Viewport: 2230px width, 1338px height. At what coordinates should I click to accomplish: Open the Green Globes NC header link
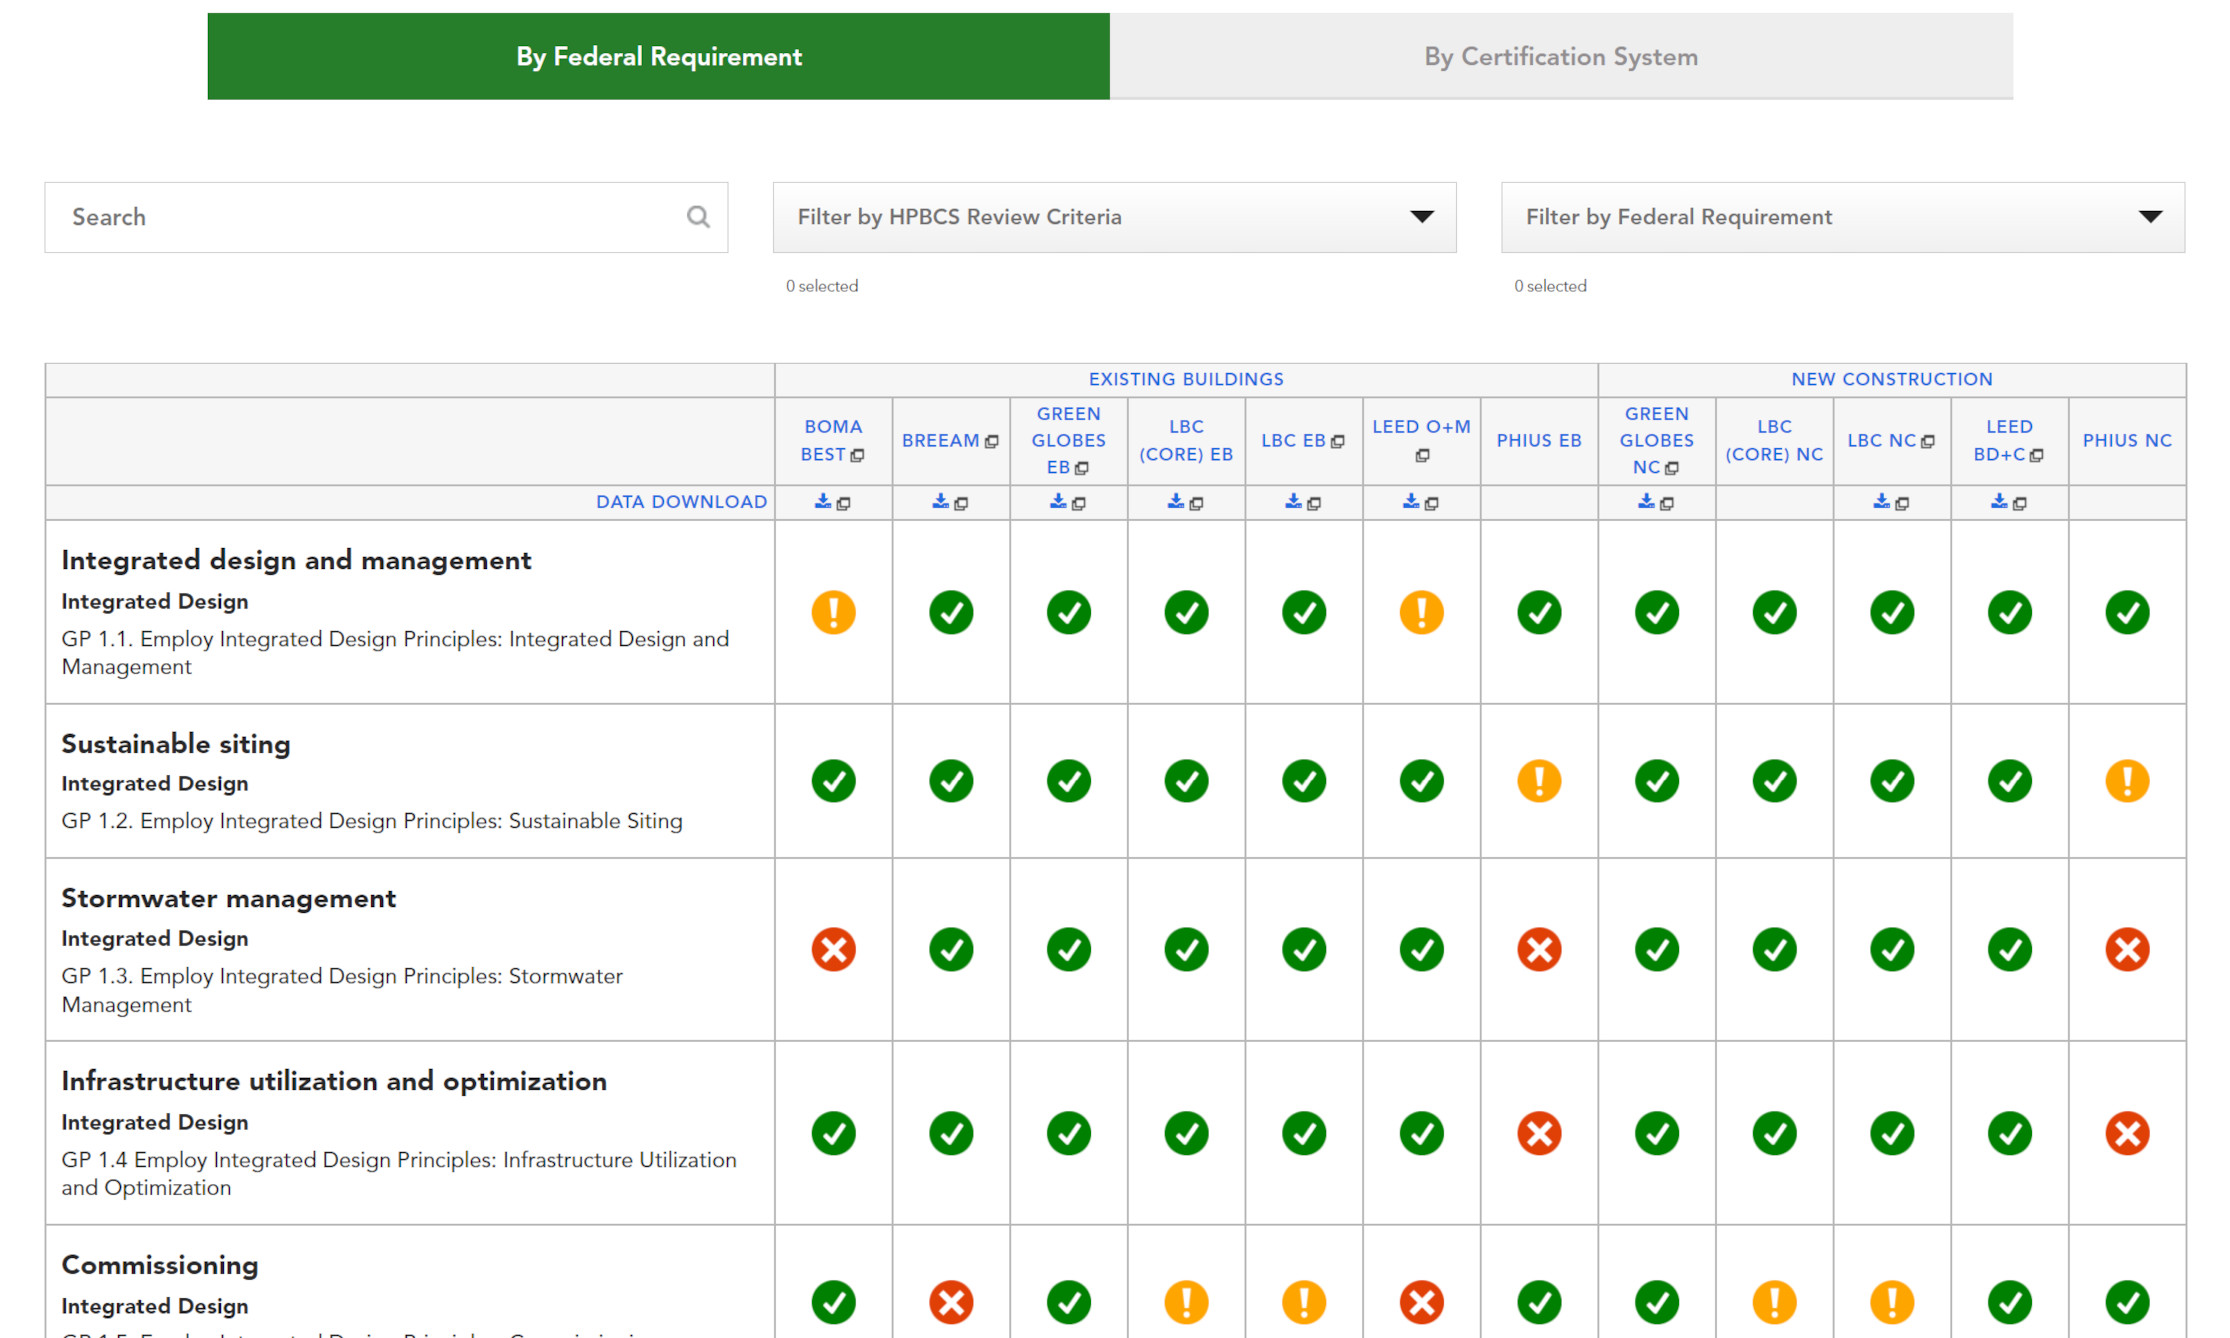tap(1657, 440)
